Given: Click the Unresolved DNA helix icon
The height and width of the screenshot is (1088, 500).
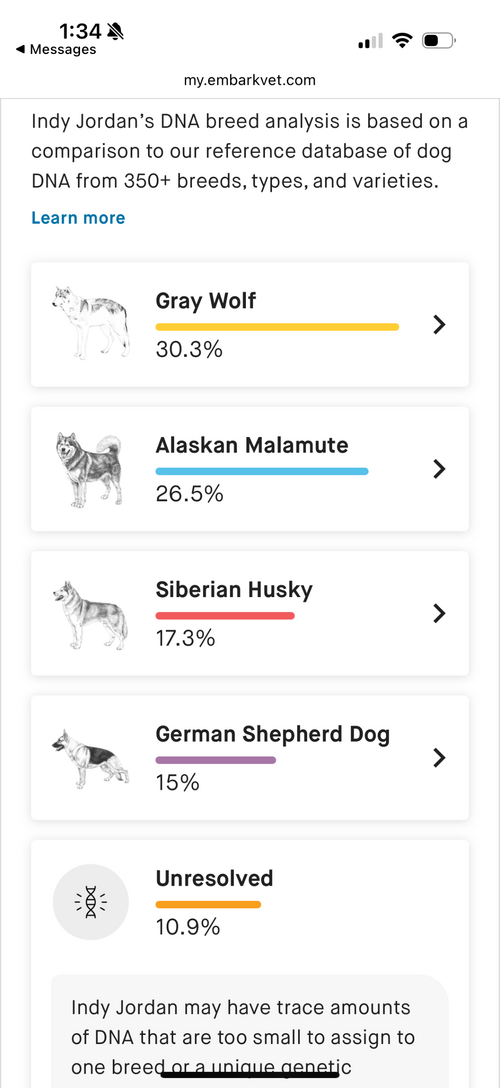Looking at the screenshot, I should pos(91,902).
